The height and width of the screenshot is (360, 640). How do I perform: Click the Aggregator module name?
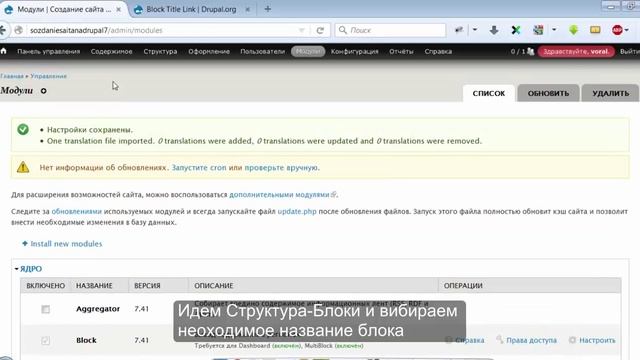98,309
